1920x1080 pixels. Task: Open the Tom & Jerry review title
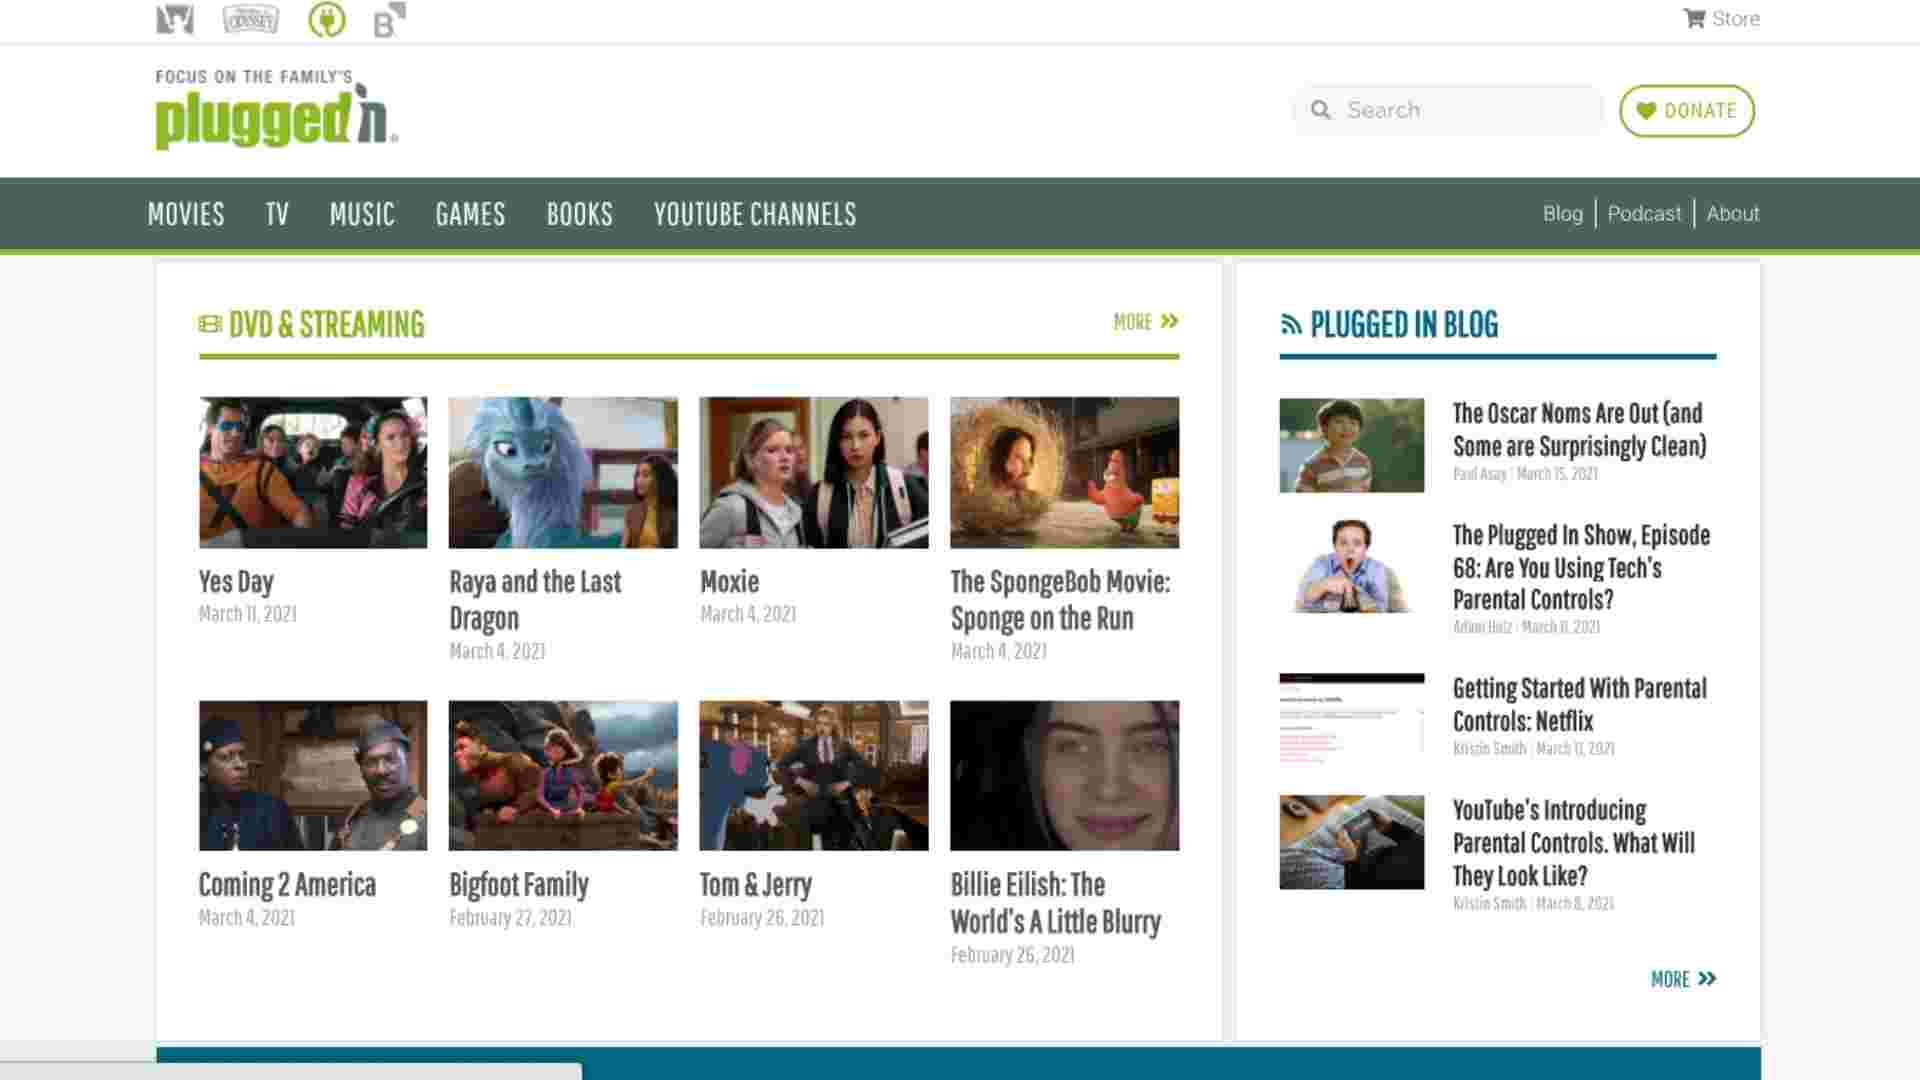tap(755, 885)
